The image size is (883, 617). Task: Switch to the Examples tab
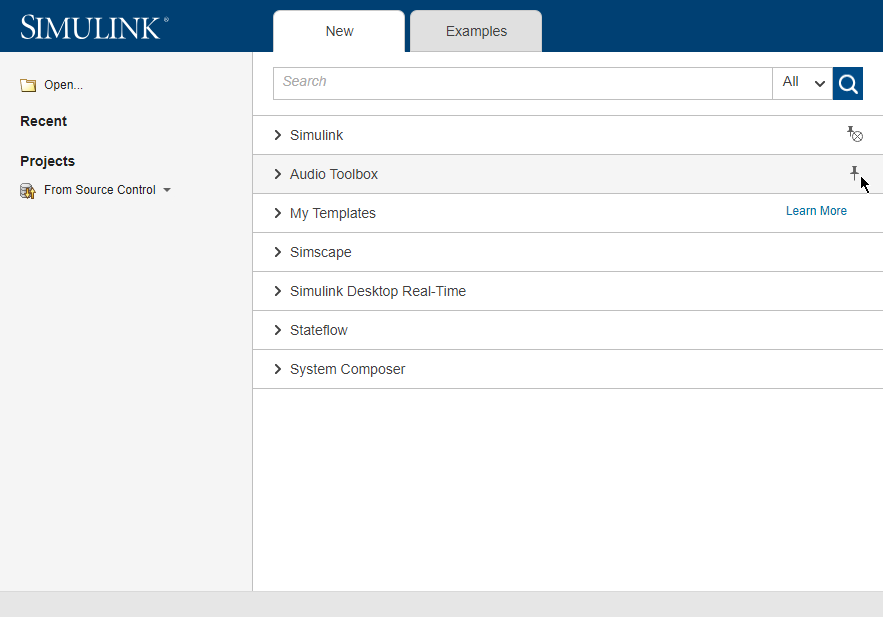pyautogui.click(x=475, y=31)
